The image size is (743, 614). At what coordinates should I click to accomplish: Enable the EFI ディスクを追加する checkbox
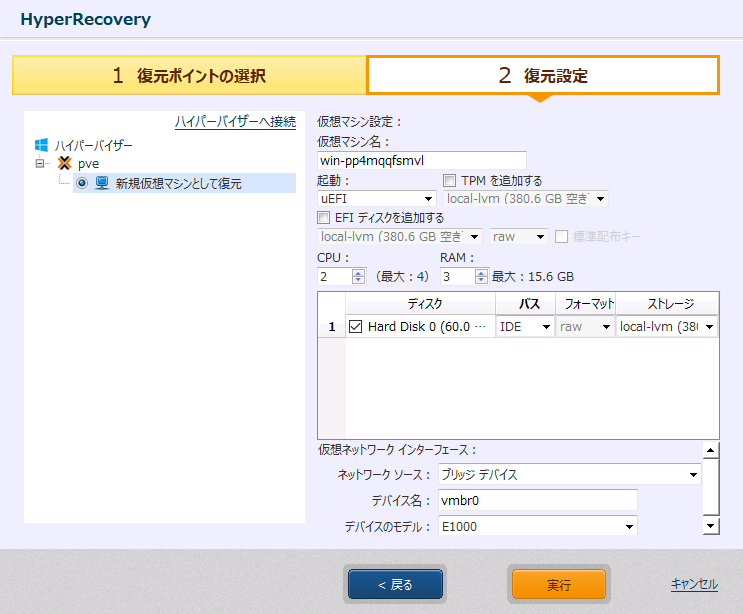coord(323,217)
